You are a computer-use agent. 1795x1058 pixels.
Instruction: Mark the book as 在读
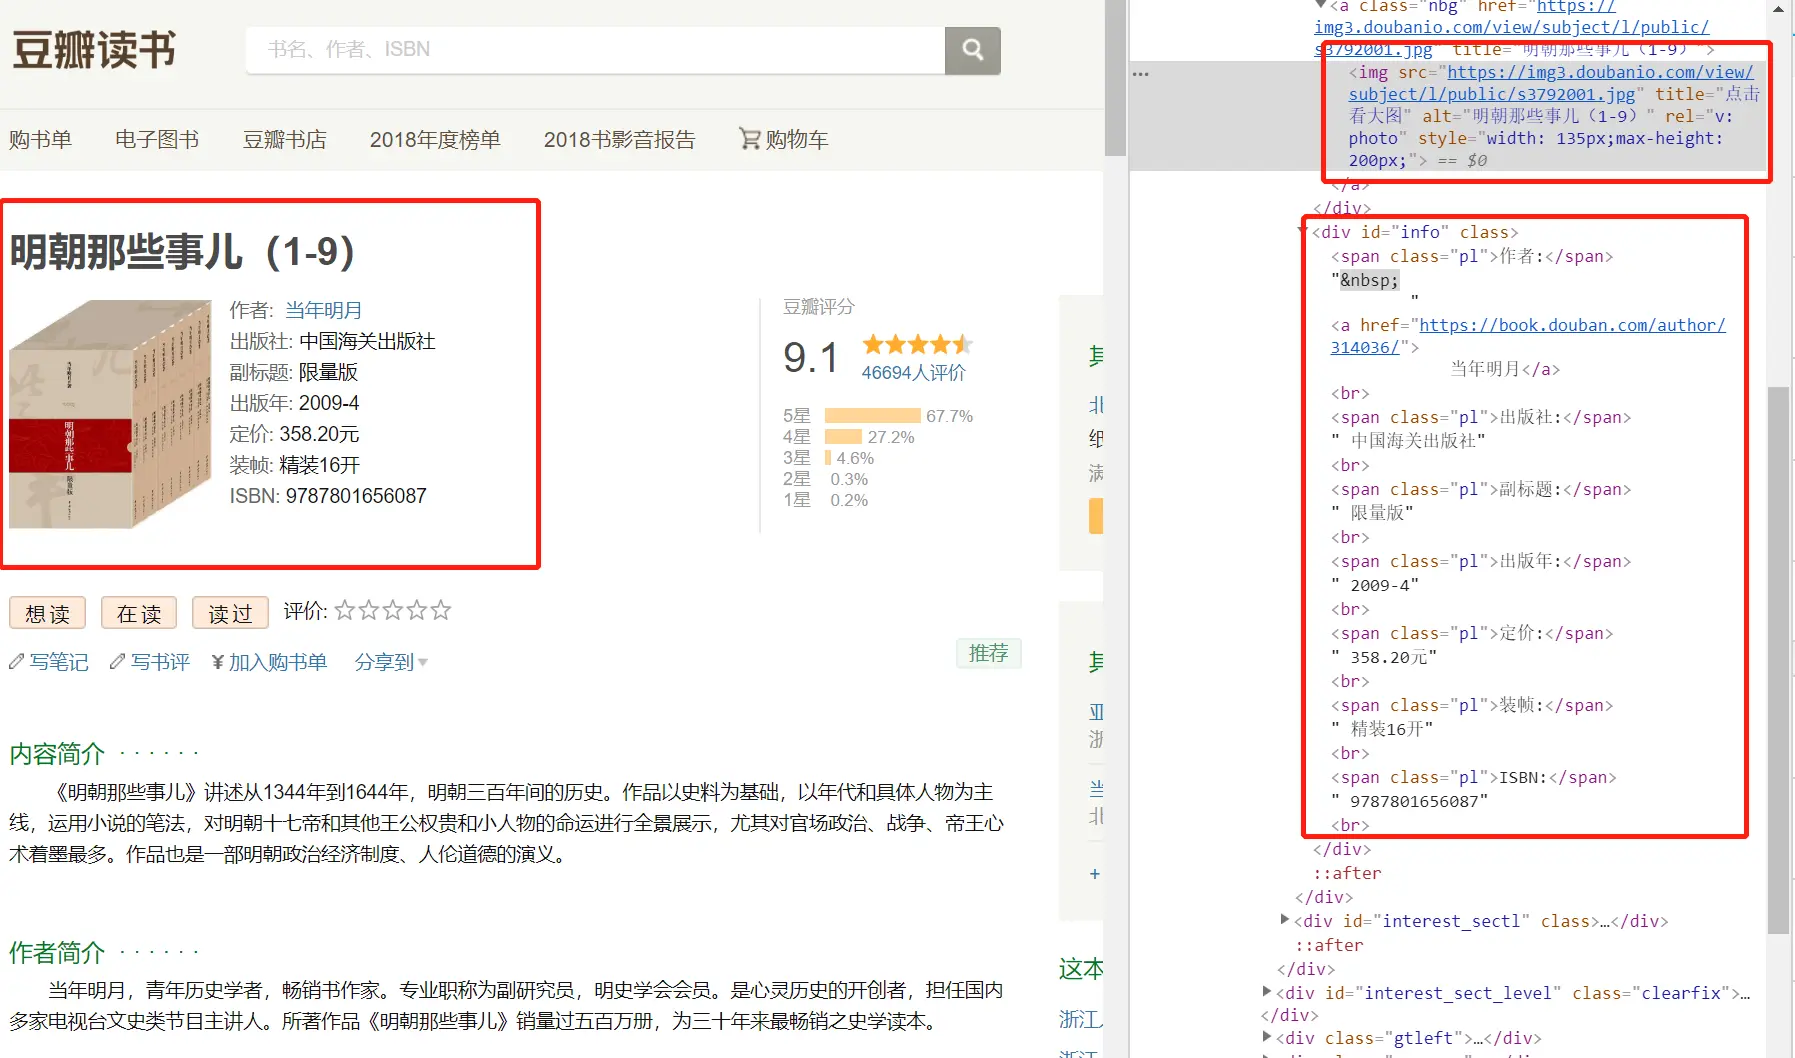[x=139, y=613]
